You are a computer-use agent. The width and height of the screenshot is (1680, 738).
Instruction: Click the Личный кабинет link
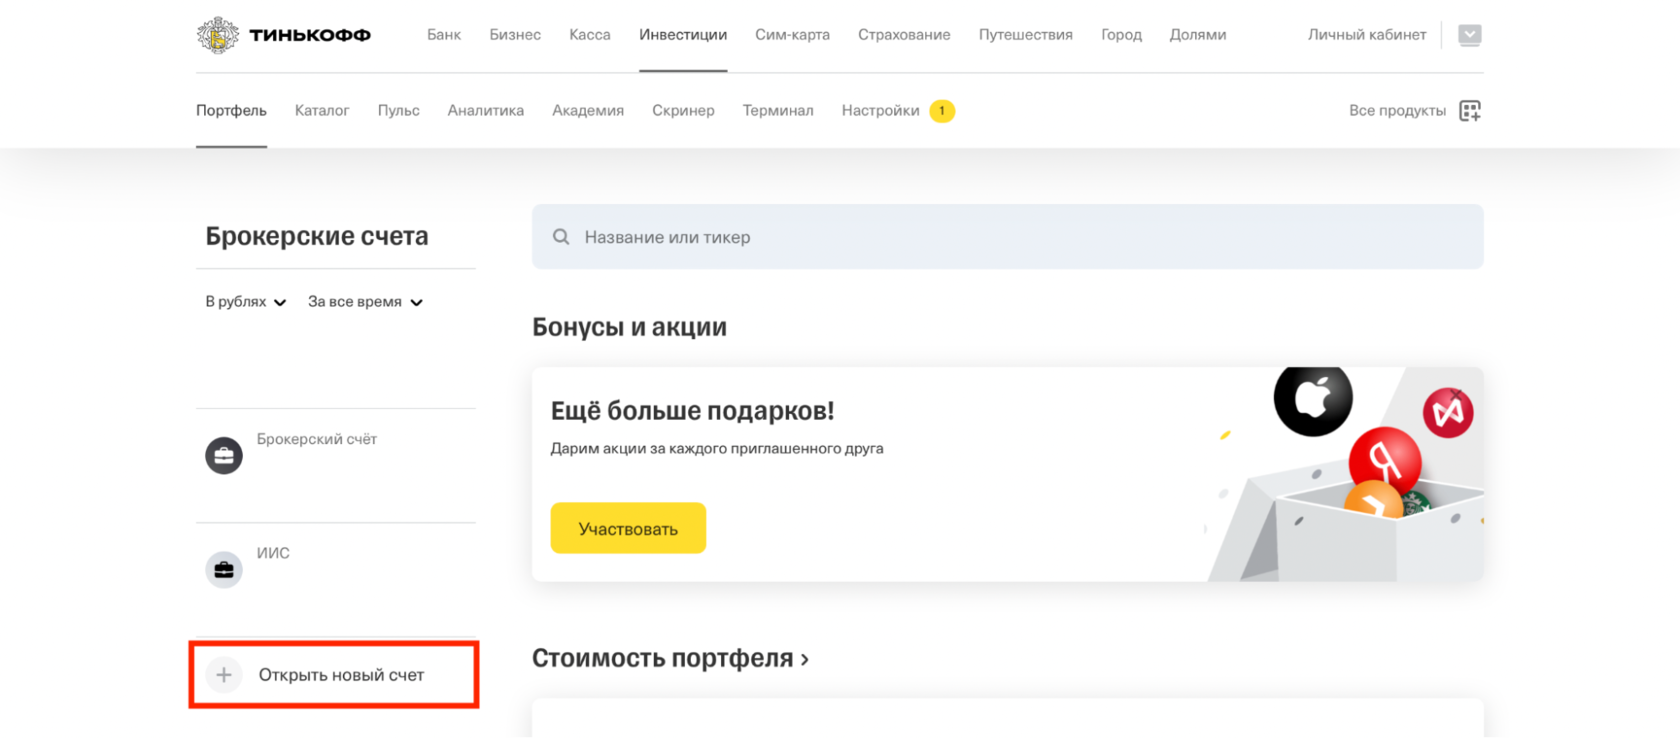[1367, 35]
